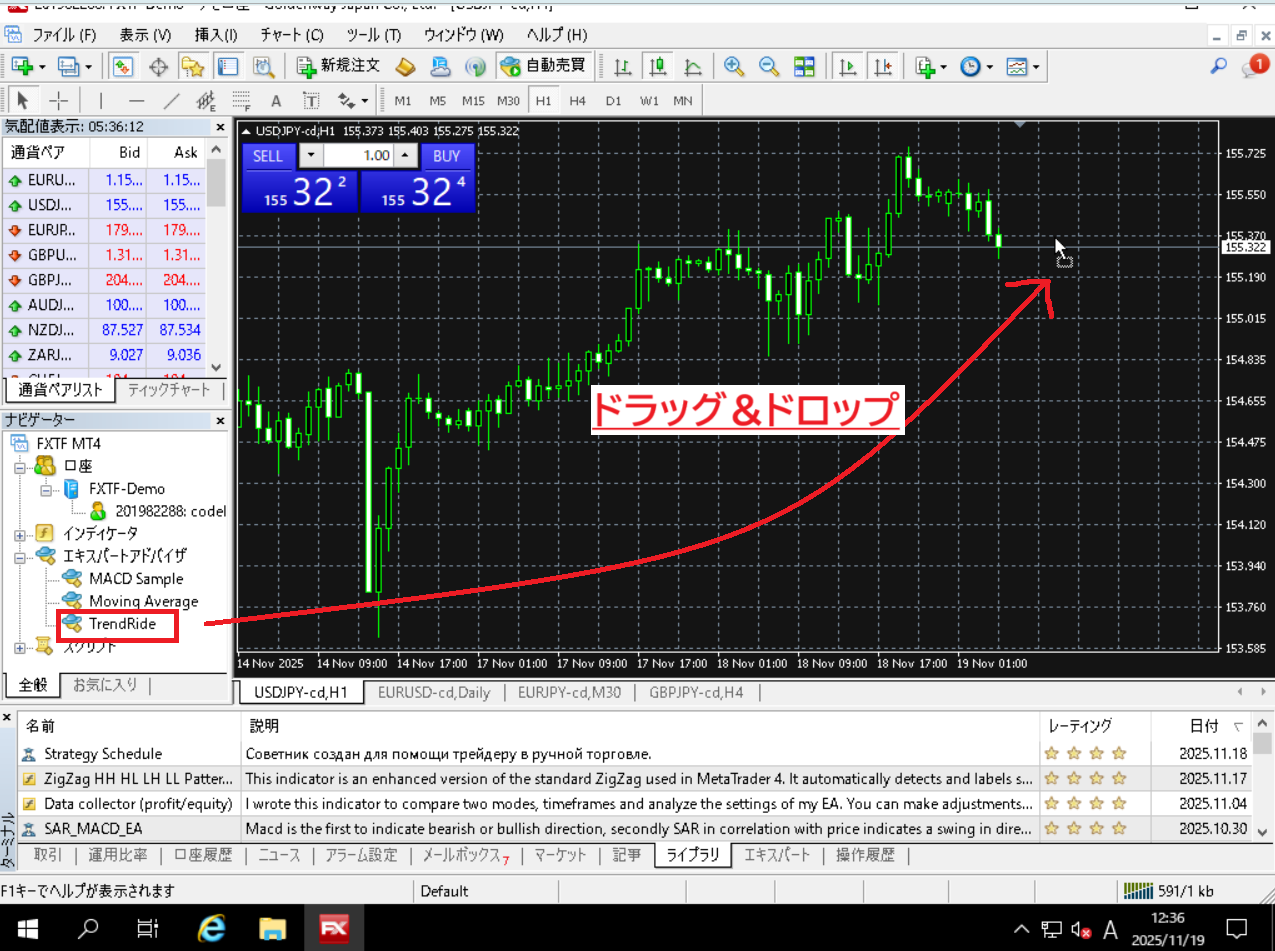
Task: Click the tile windows grid icon
Action: coord(804,67)
